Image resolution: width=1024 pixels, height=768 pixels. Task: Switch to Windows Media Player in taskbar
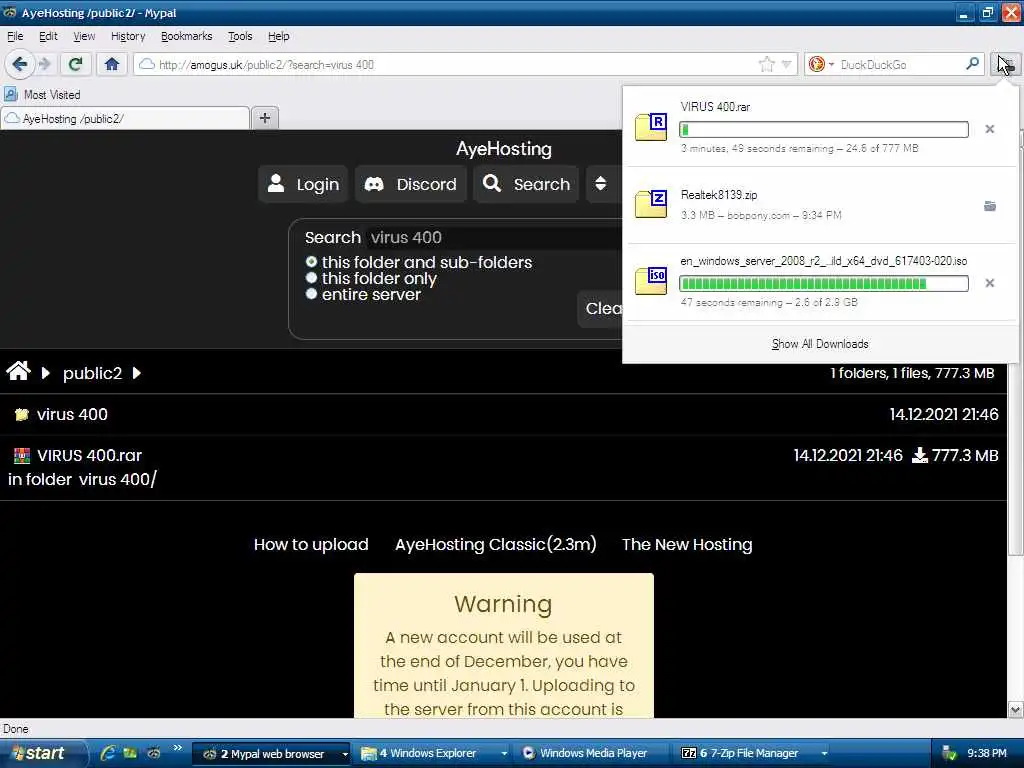tap(593, 754)
